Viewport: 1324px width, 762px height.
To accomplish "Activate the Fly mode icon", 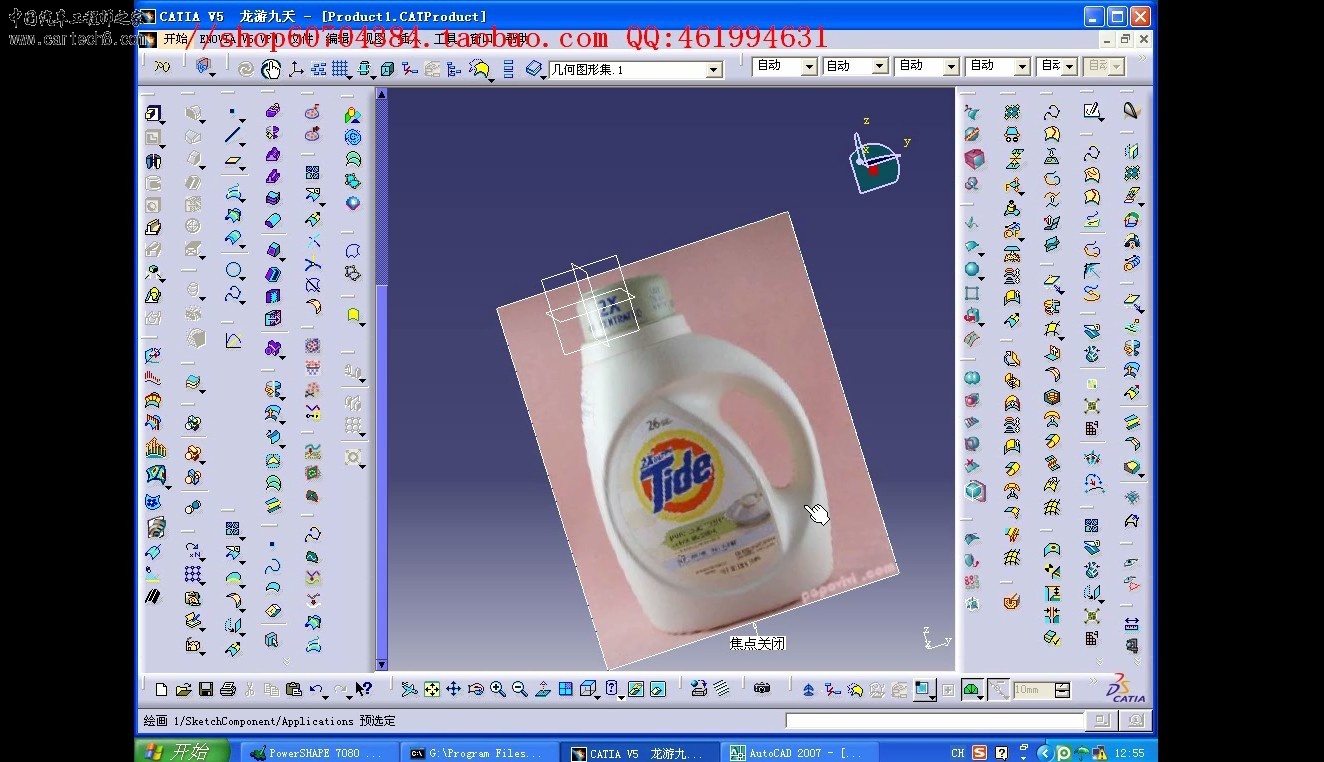I will pyautogui.click(x=409, y=689).
